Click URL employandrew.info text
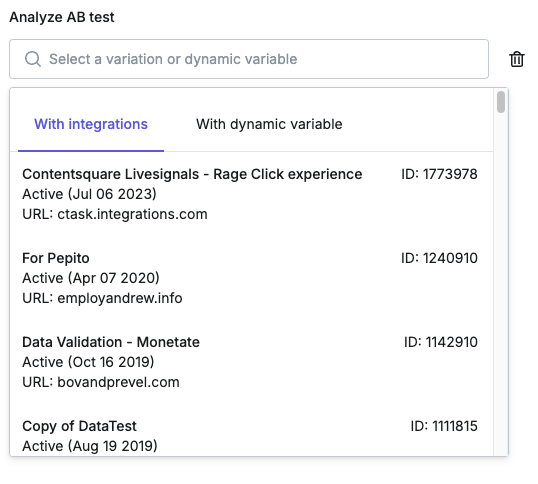 tap(102, 298)
